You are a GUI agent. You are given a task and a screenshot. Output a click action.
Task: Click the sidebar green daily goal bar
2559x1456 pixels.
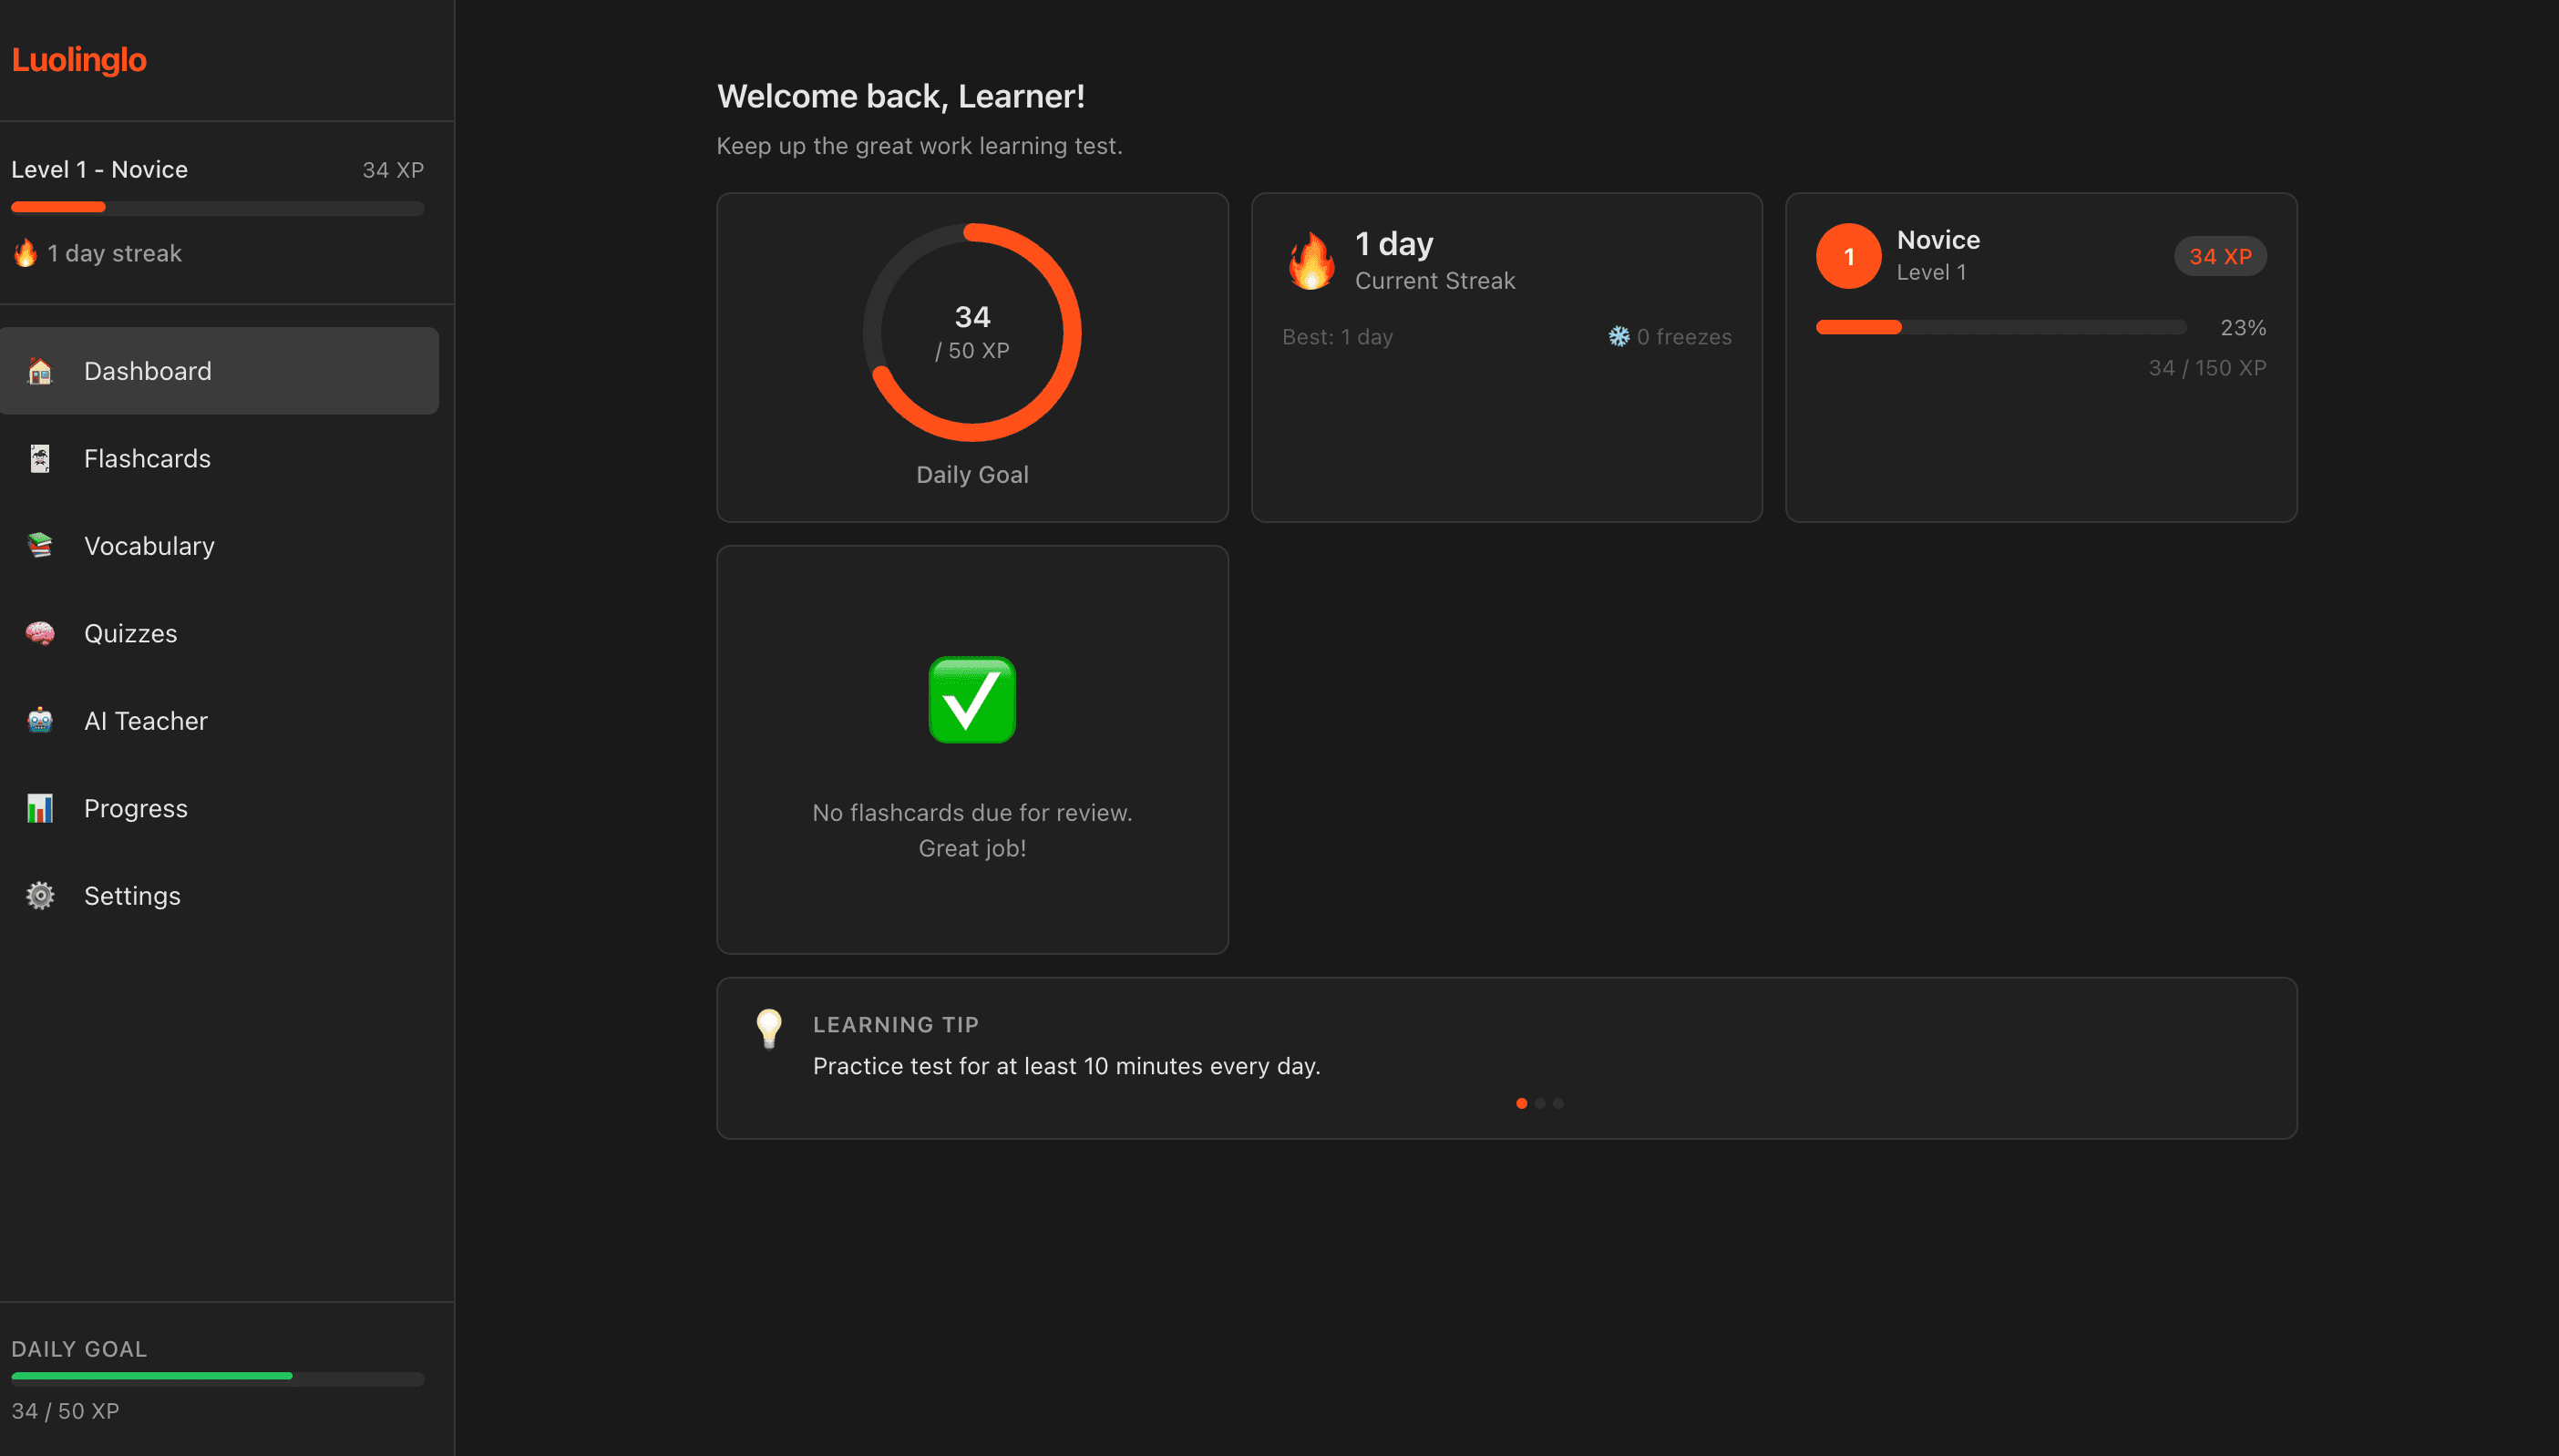(x=218, y=1377)
